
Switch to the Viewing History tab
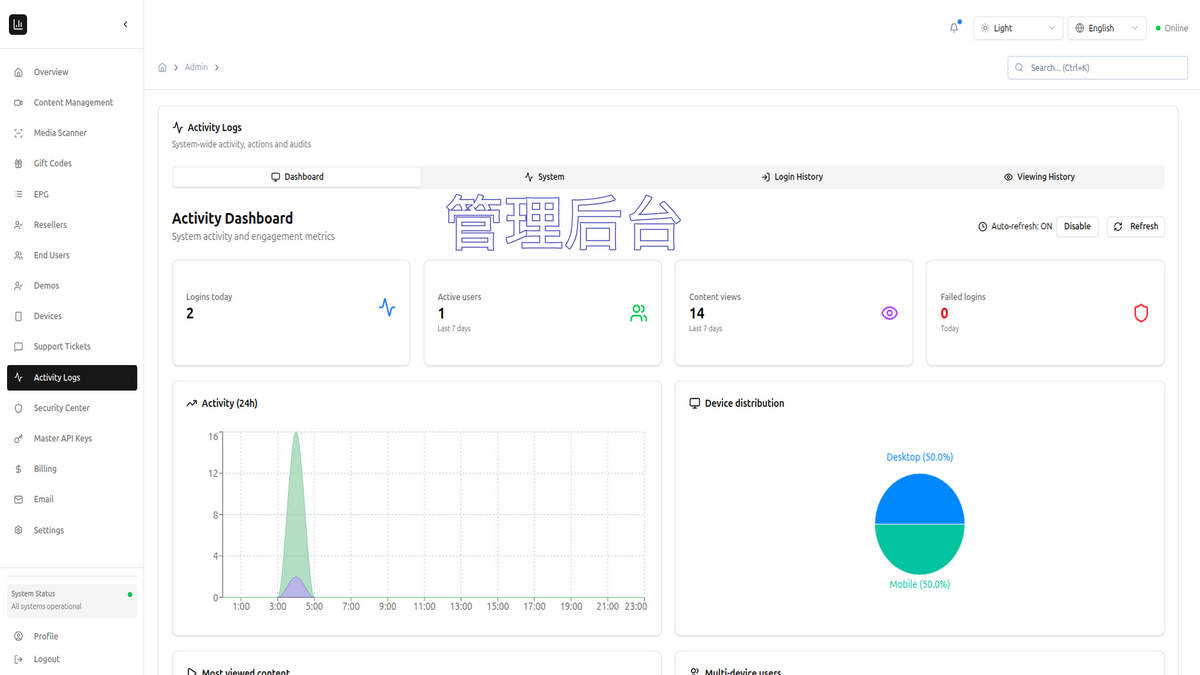1040,177
